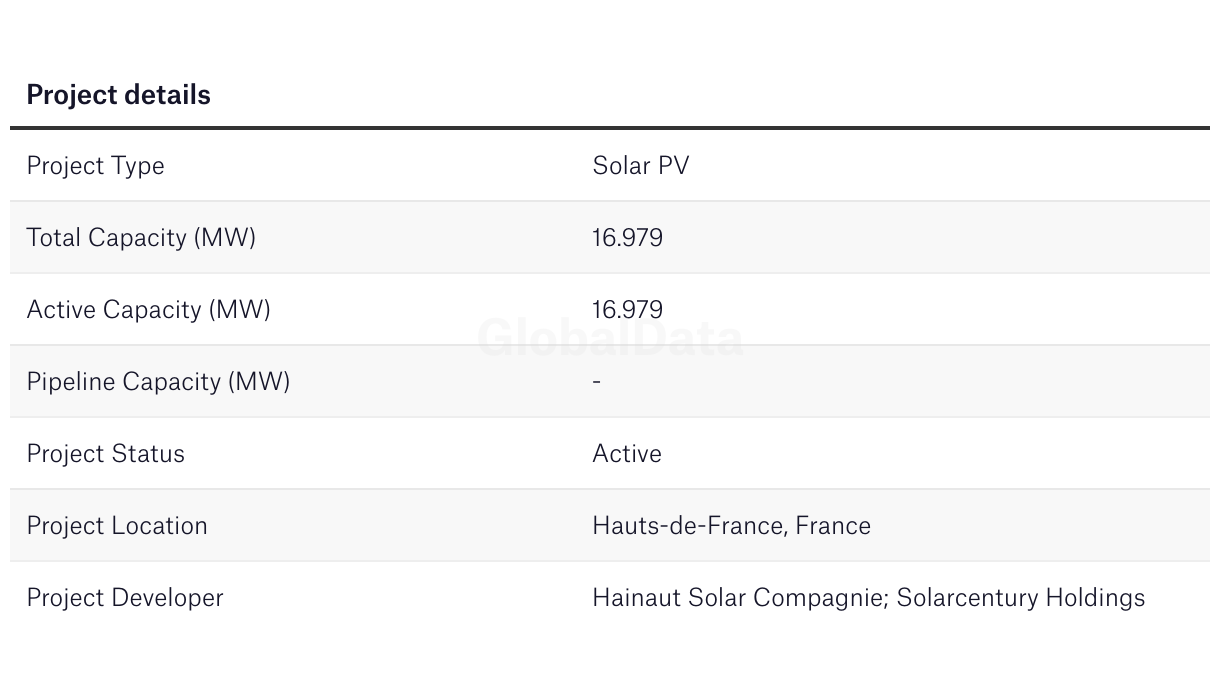Click the Solar PV value

[640, 166]
